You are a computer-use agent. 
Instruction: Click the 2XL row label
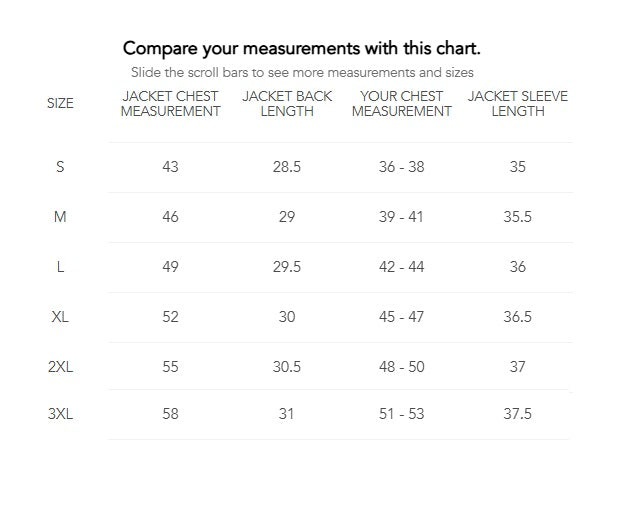[x=60, y=367]
